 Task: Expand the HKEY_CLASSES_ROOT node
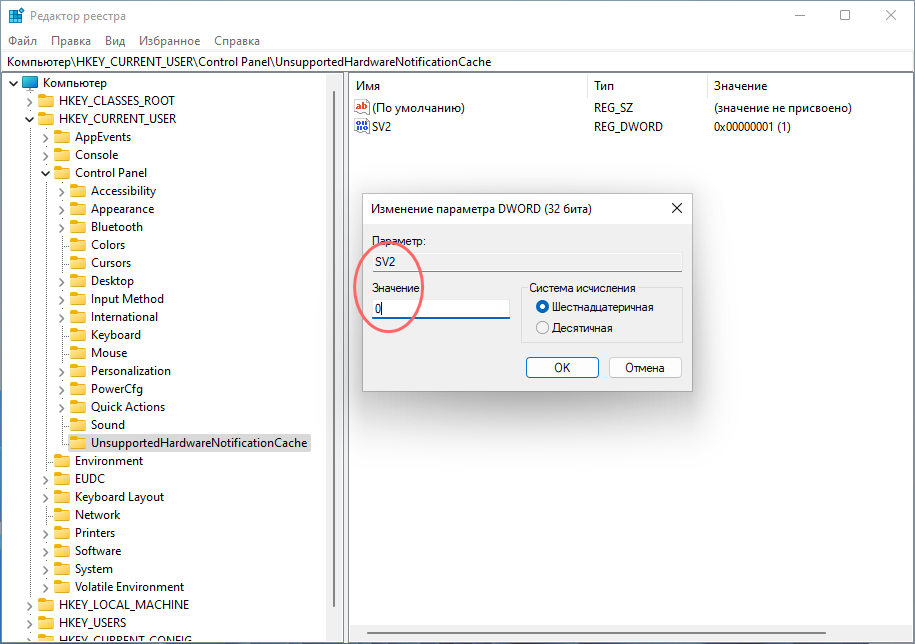tap(29, 102)
